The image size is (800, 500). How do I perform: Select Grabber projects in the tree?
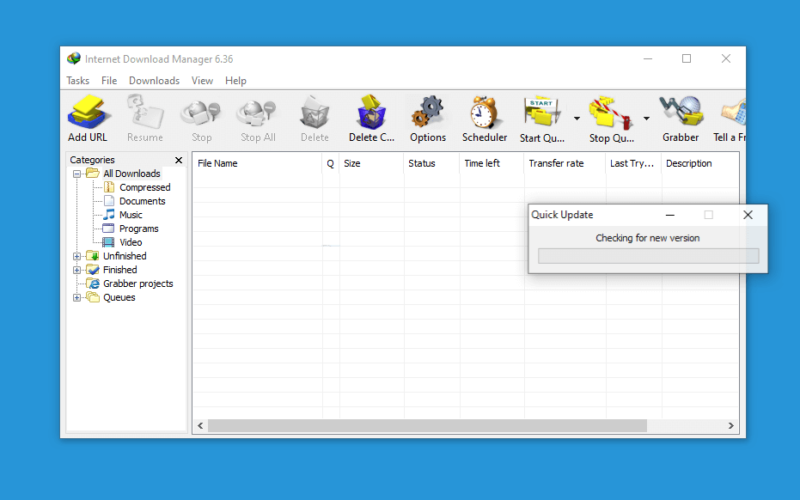[x=138, y=284]
